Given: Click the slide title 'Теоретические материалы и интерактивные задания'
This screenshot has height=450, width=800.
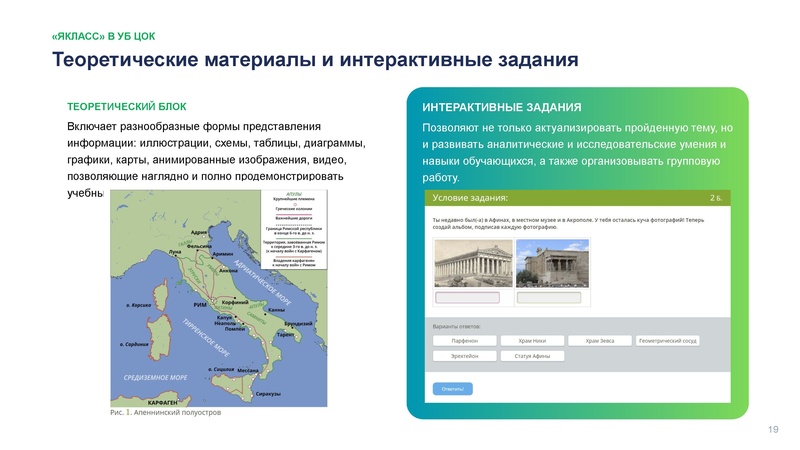Looking at the screenshot, I should pyautogui.click(x=315, y=60).
